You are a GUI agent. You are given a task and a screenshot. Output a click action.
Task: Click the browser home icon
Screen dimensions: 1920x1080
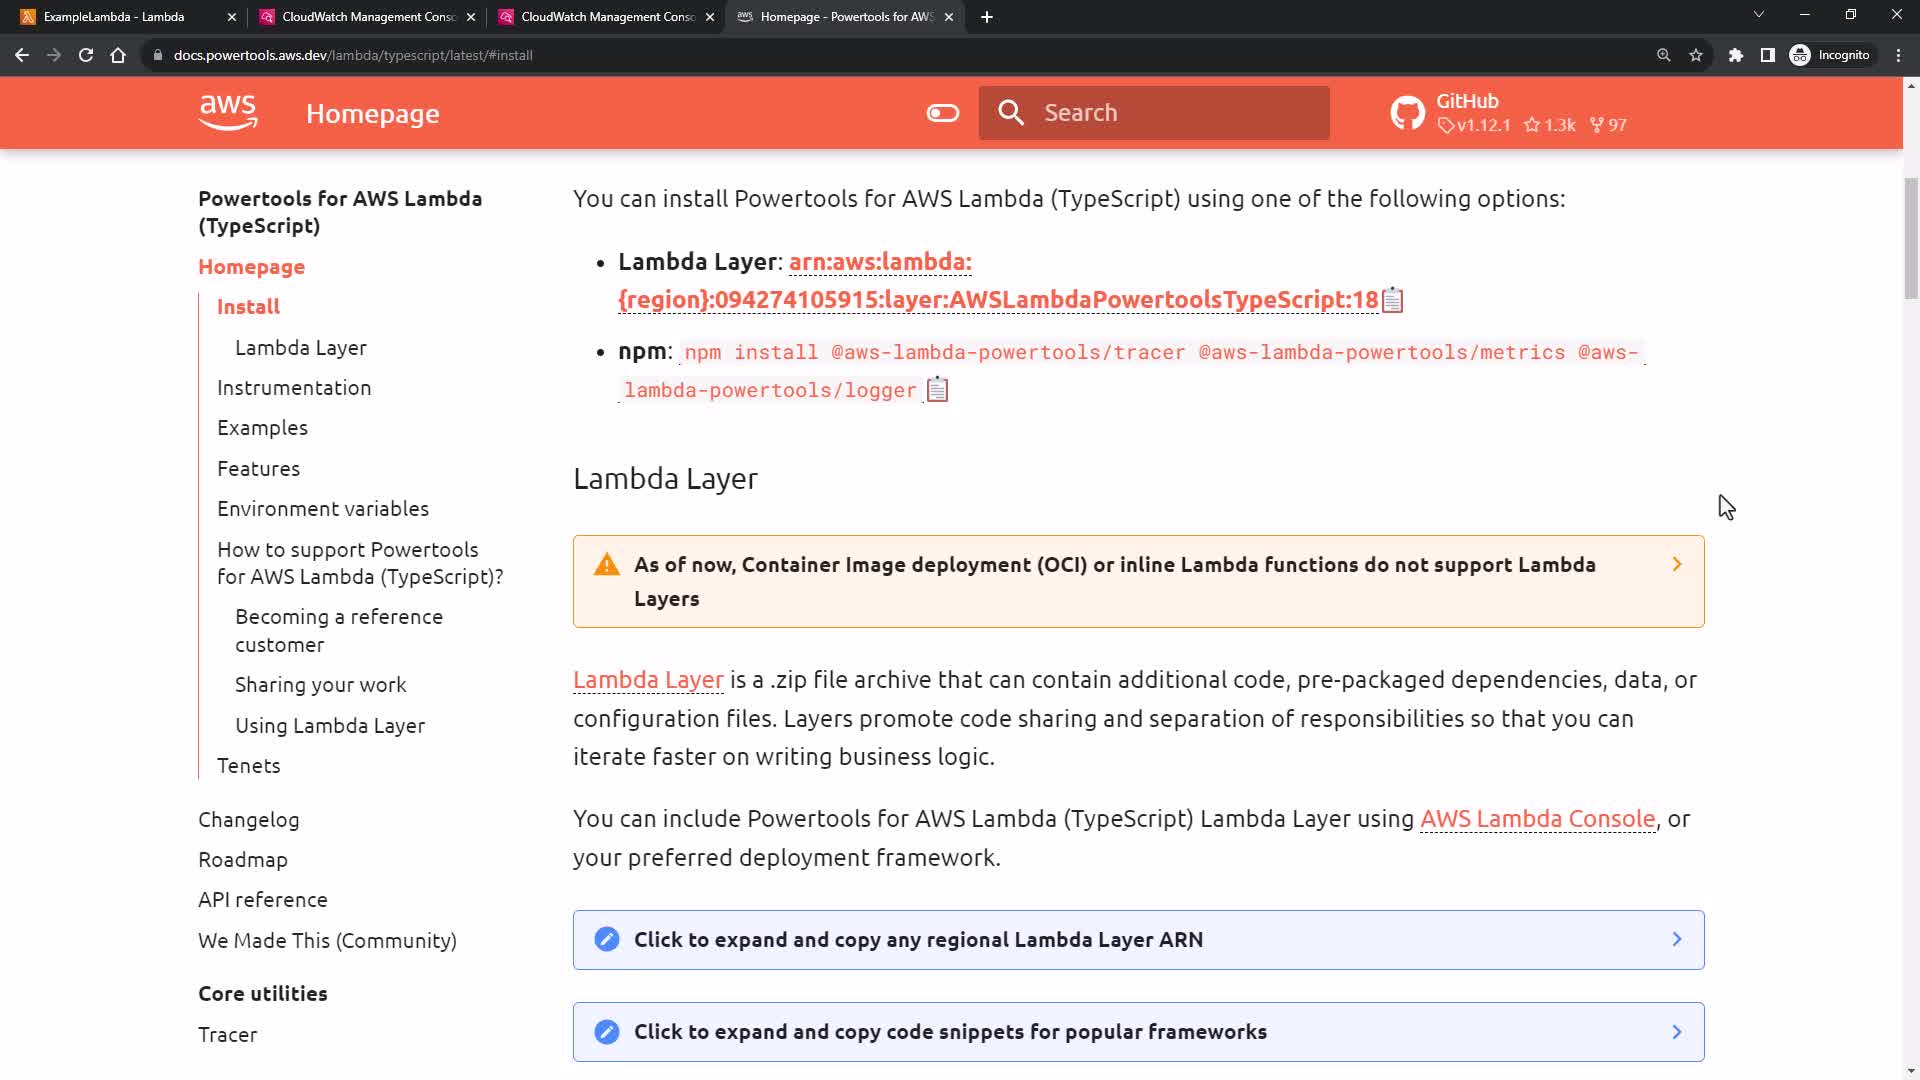(x=118, y=55)
